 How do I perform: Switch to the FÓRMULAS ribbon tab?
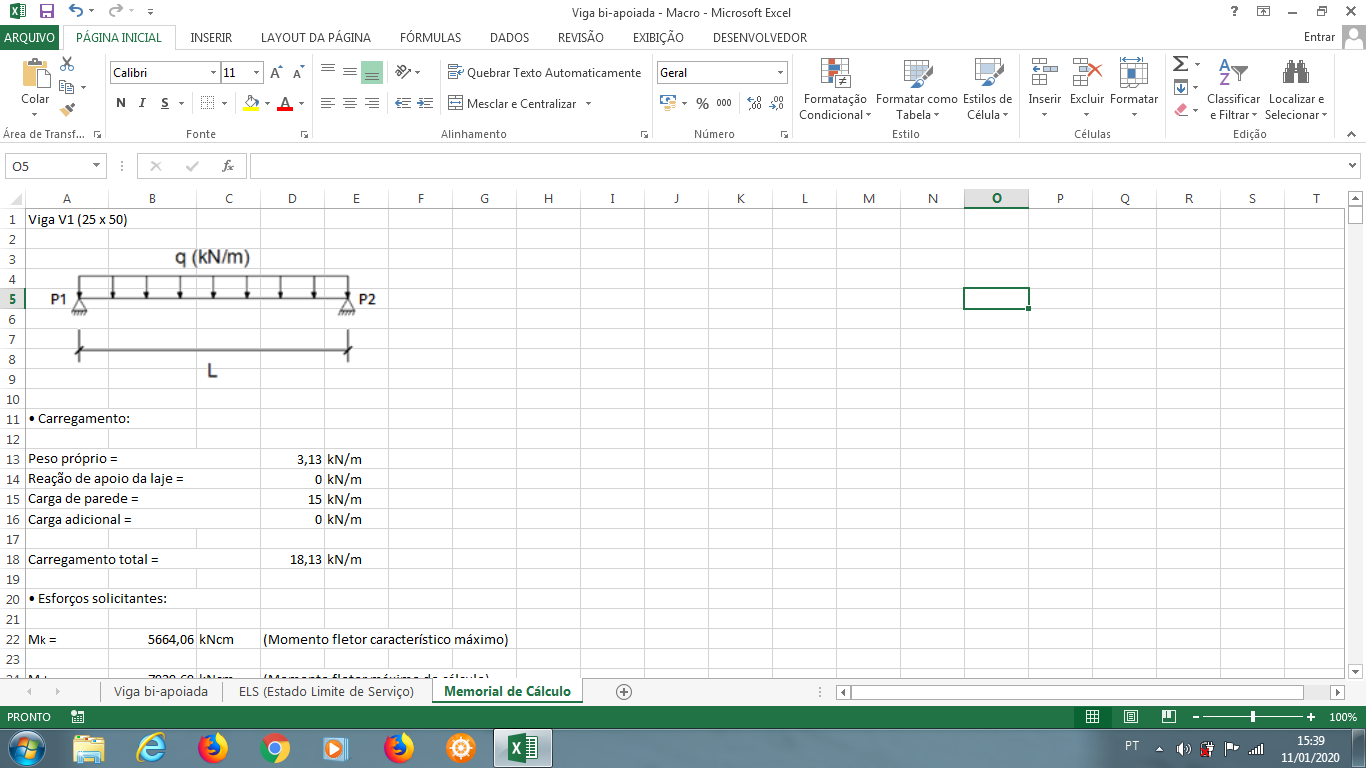pos(430,38)
